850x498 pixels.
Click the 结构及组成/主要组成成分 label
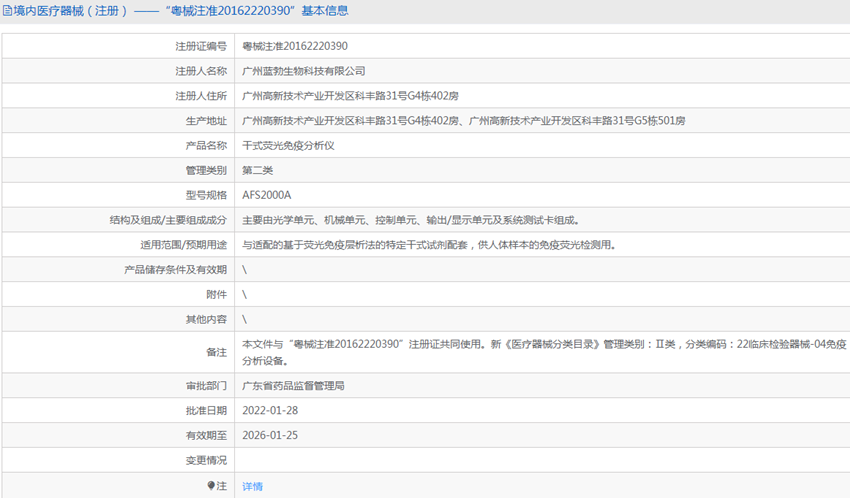point(168,220)
